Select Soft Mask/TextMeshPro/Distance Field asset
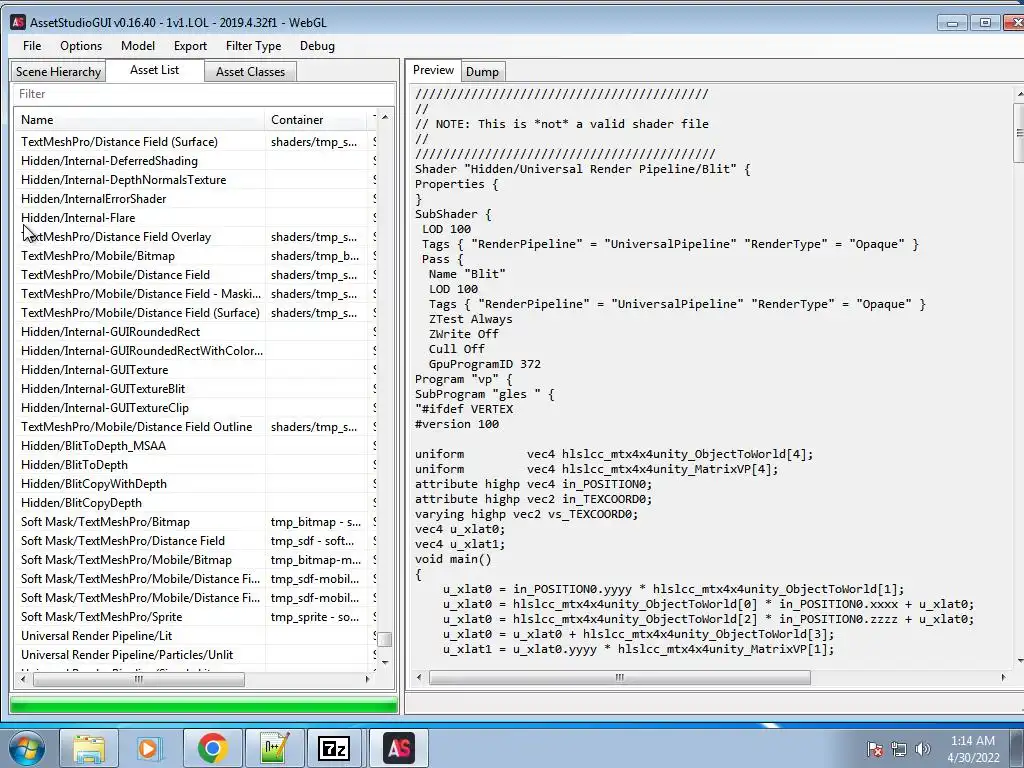Screen dimensions: 1024x768 coord(195,541)
